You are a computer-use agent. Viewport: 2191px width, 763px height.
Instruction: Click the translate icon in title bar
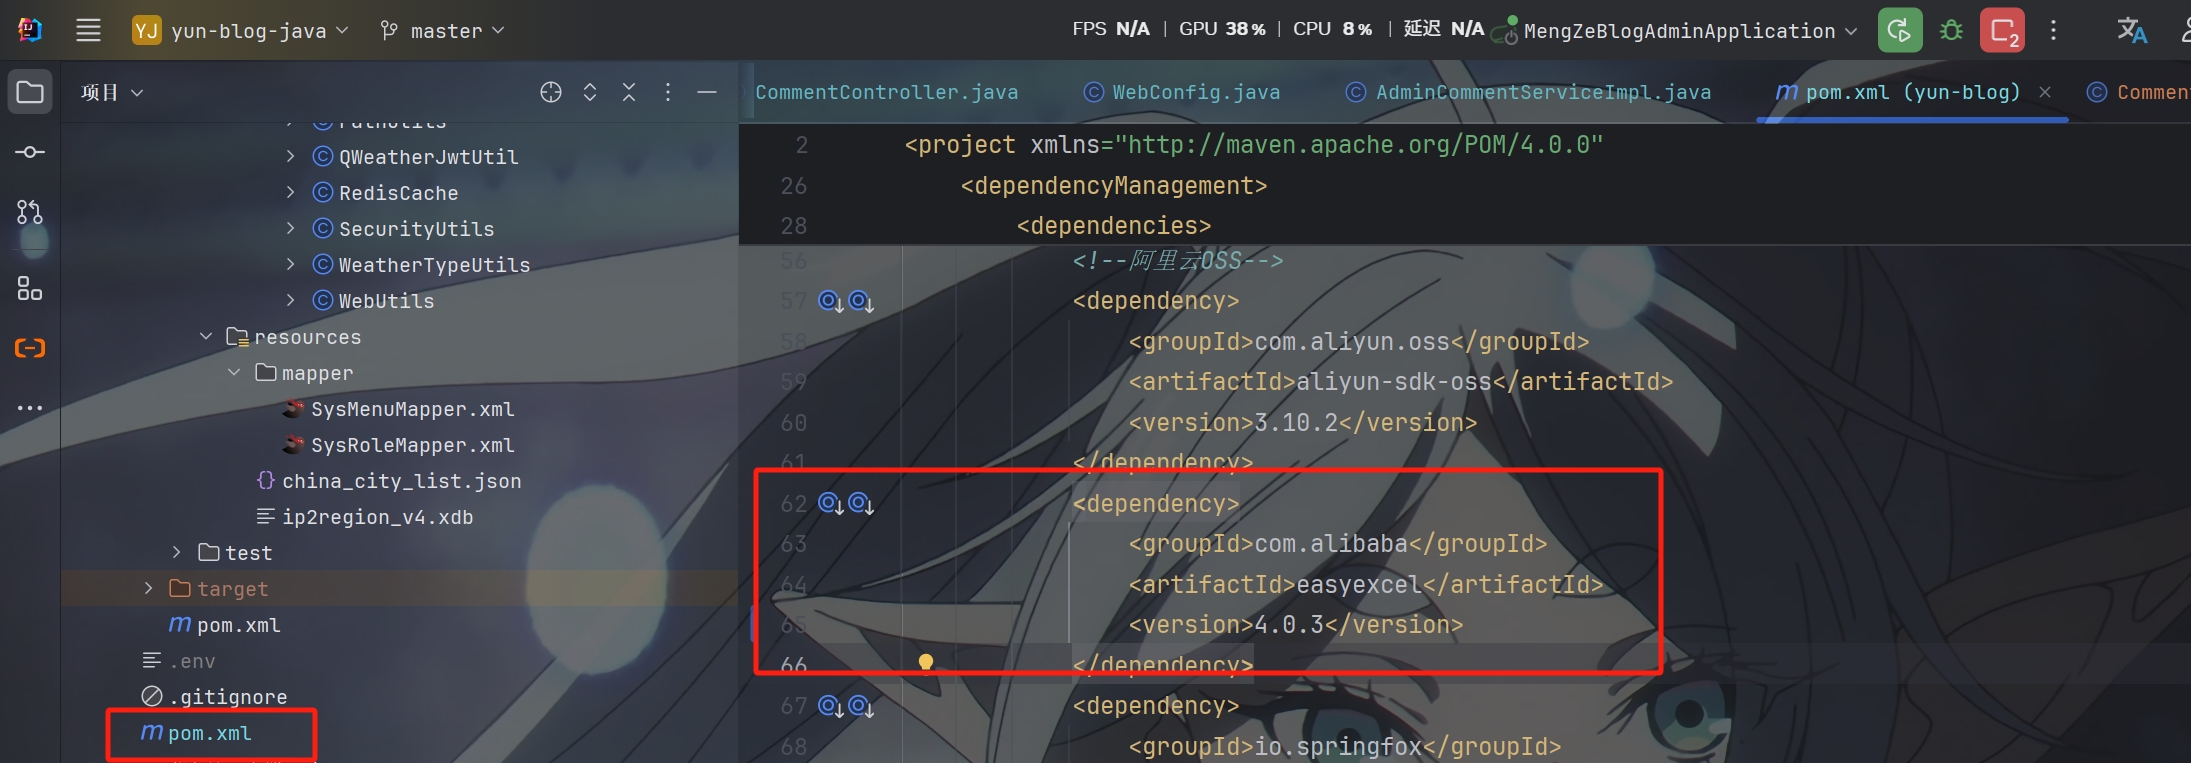(x=2131, y=30)
